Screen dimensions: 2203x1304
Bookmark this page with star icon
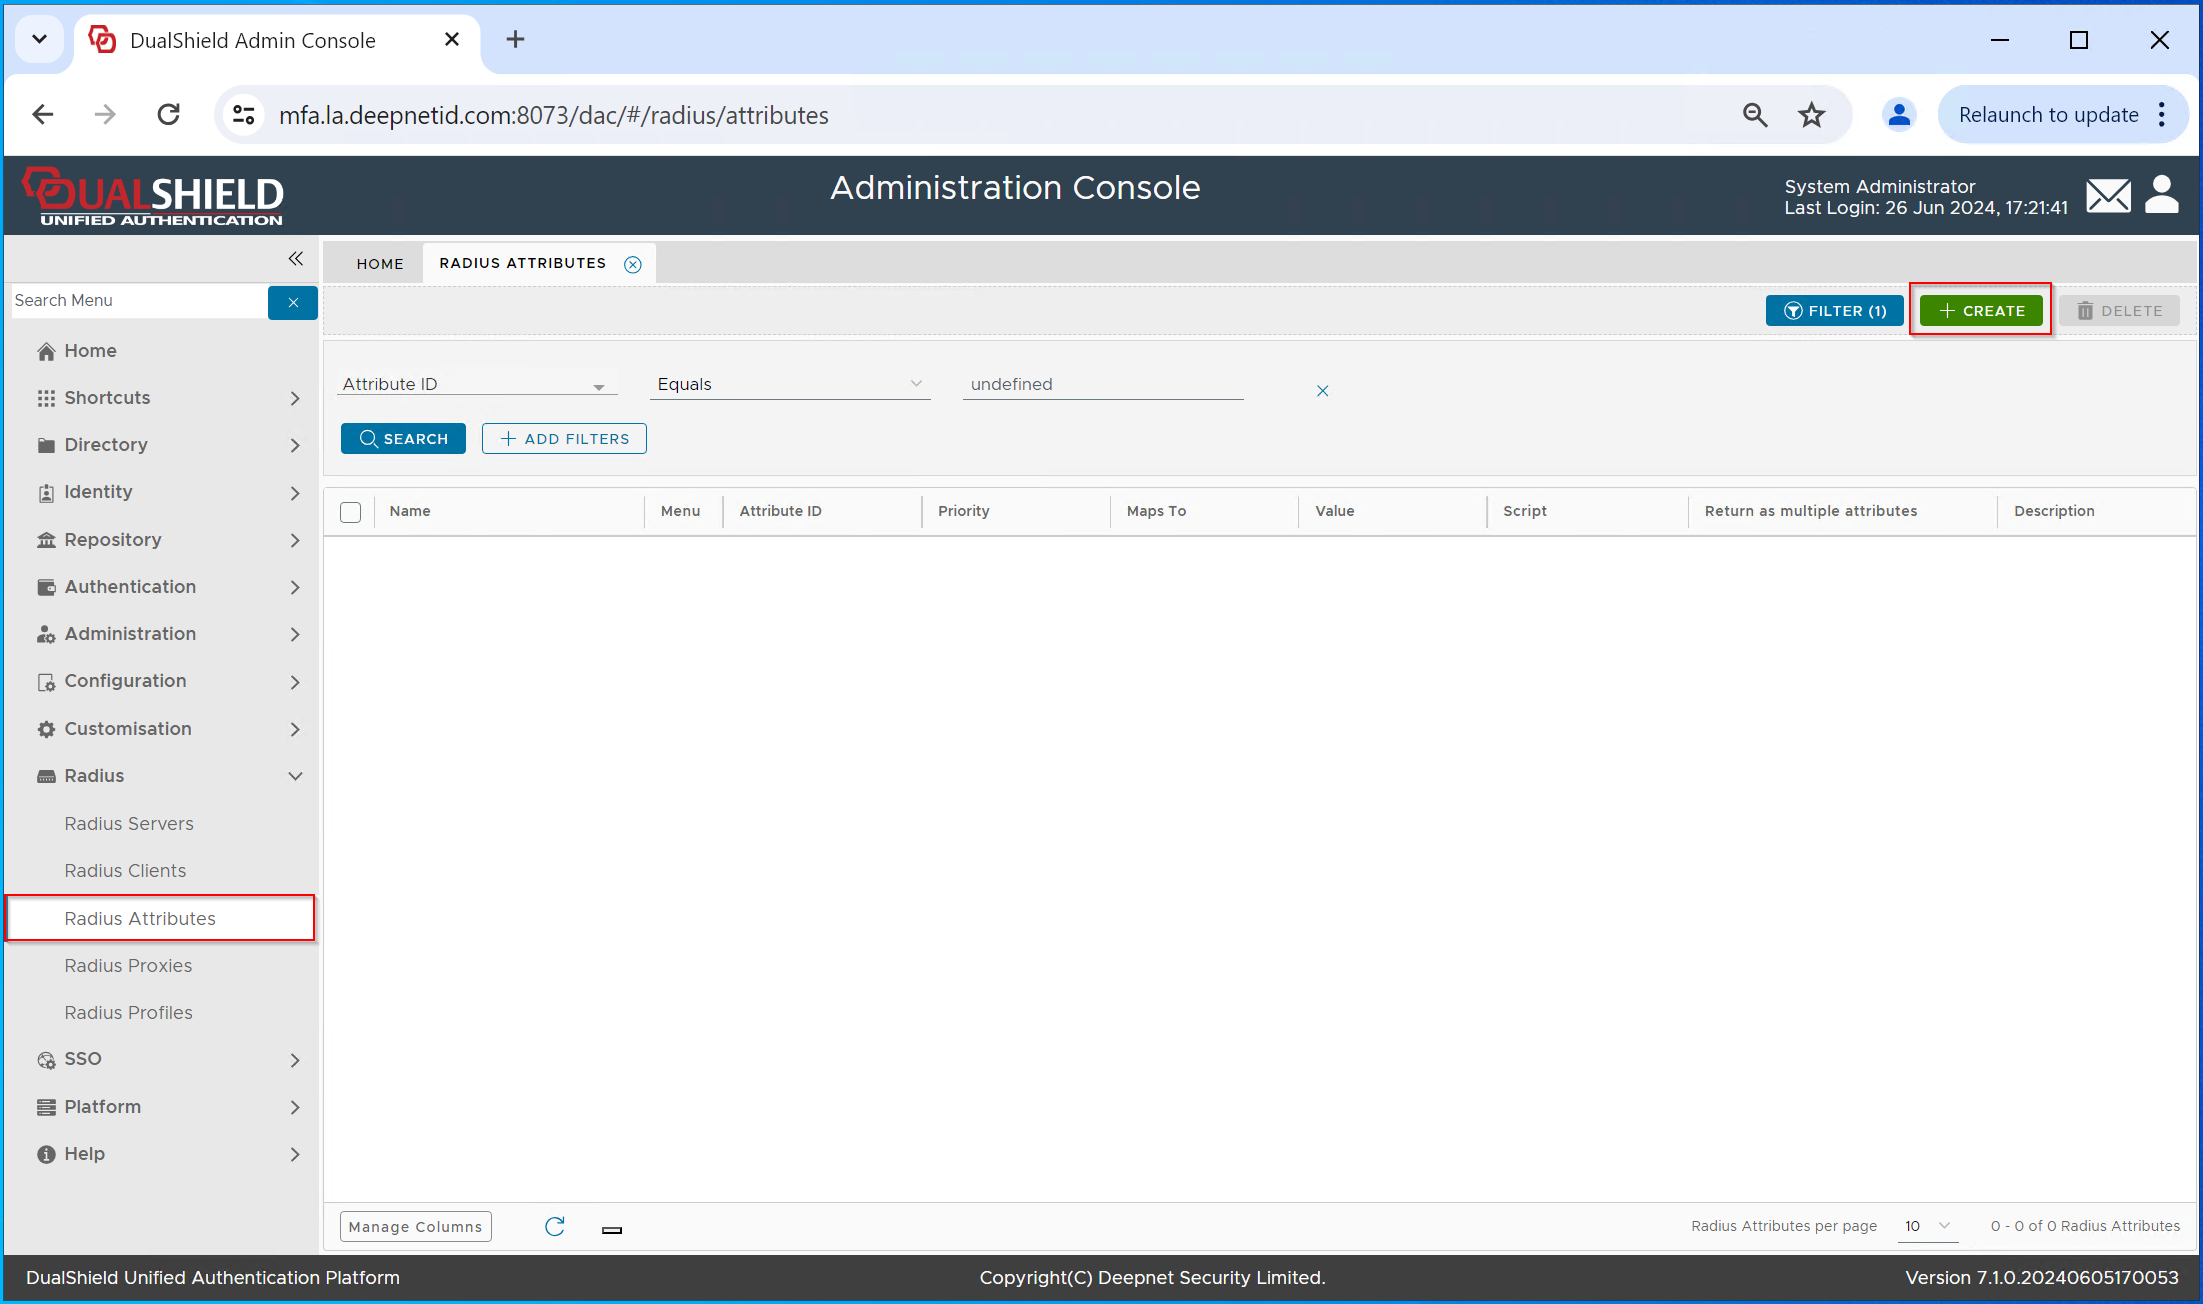click(1811, 115)
